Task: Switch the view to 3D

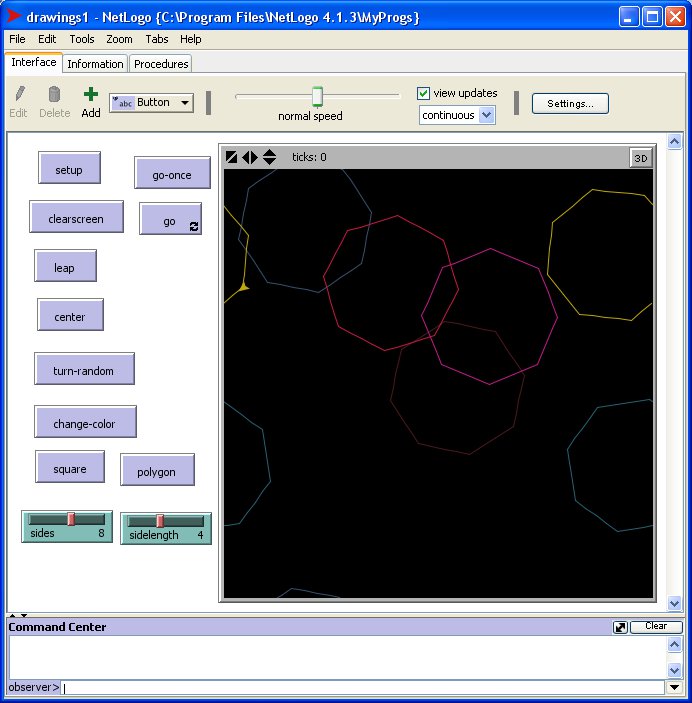Action: pyautogui.click(x=640, y=158)
